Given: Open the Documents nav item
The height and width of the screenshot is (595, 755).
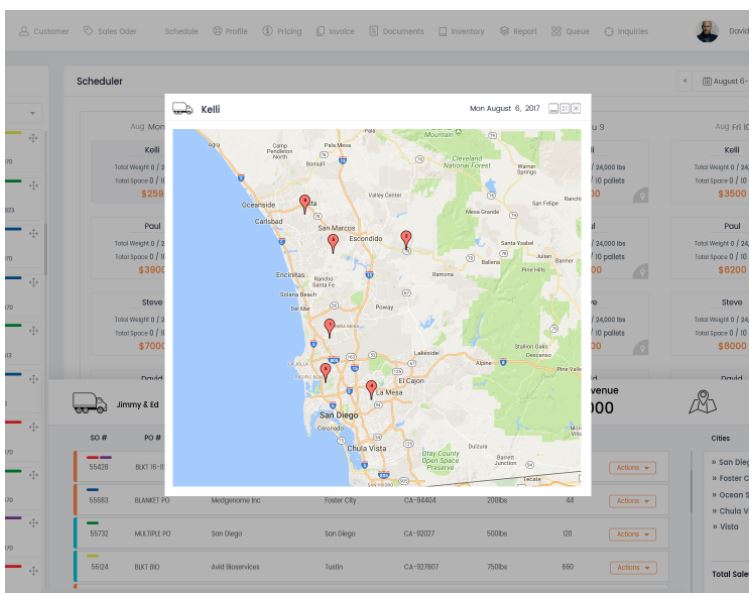Looking at the screenshot, I should pyautogui.click(x=397, y=31).
